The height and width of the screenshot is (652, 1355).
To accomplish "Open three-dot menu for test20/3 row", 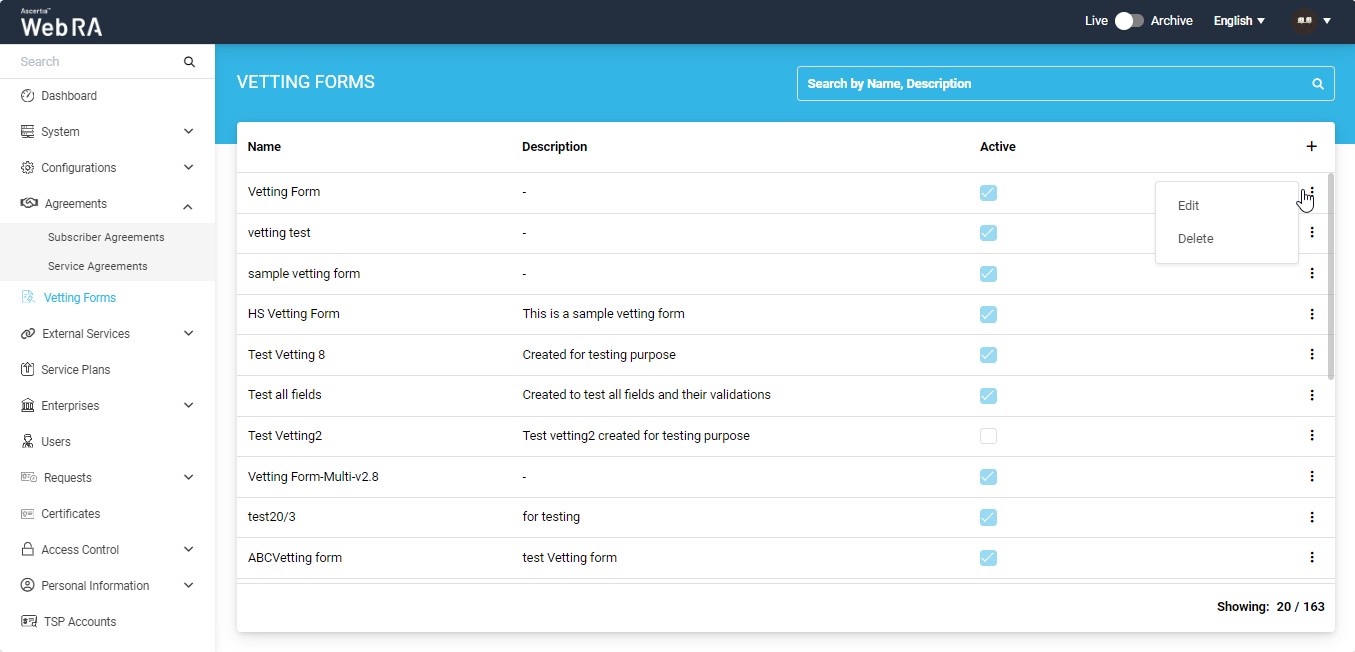I will (x=1311, y=517).
